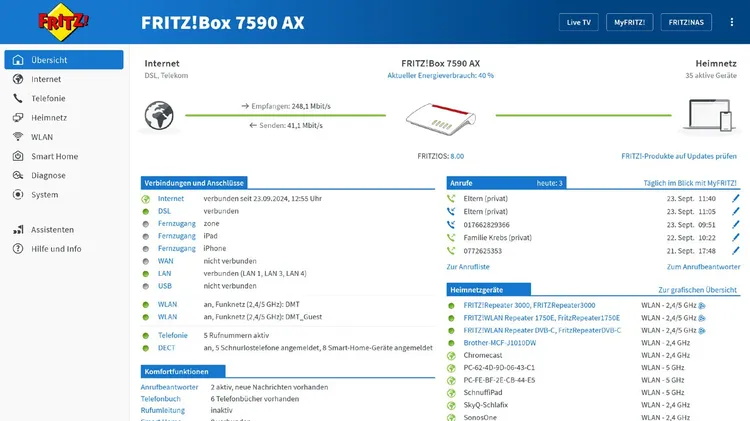Click the Internet globe icon in sidebar
Image resolution: width=750 pixels, height=421 pixels.
[x=18, y=79]
